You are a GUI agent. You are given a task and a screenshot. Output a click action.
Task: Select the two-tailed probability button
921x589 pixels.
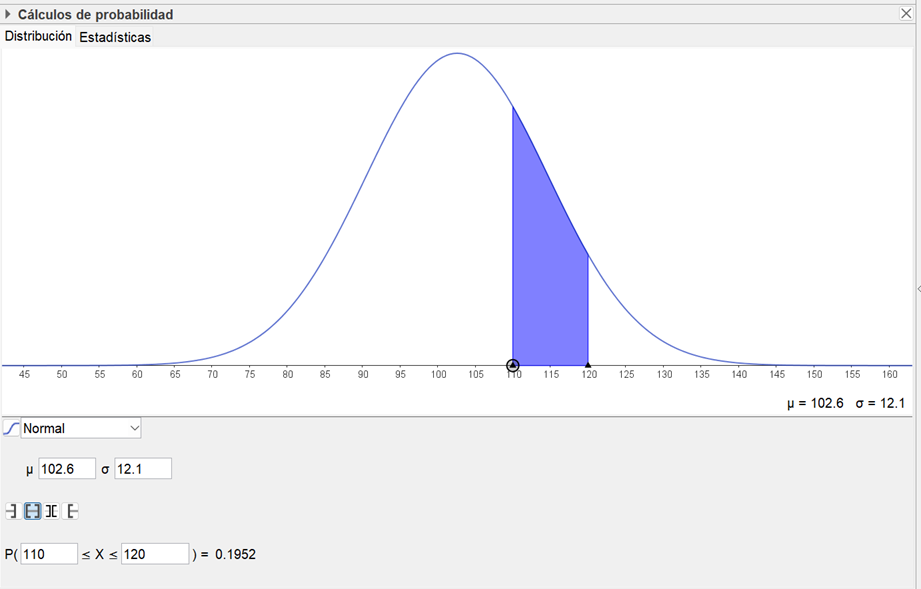tap(52, 511)
